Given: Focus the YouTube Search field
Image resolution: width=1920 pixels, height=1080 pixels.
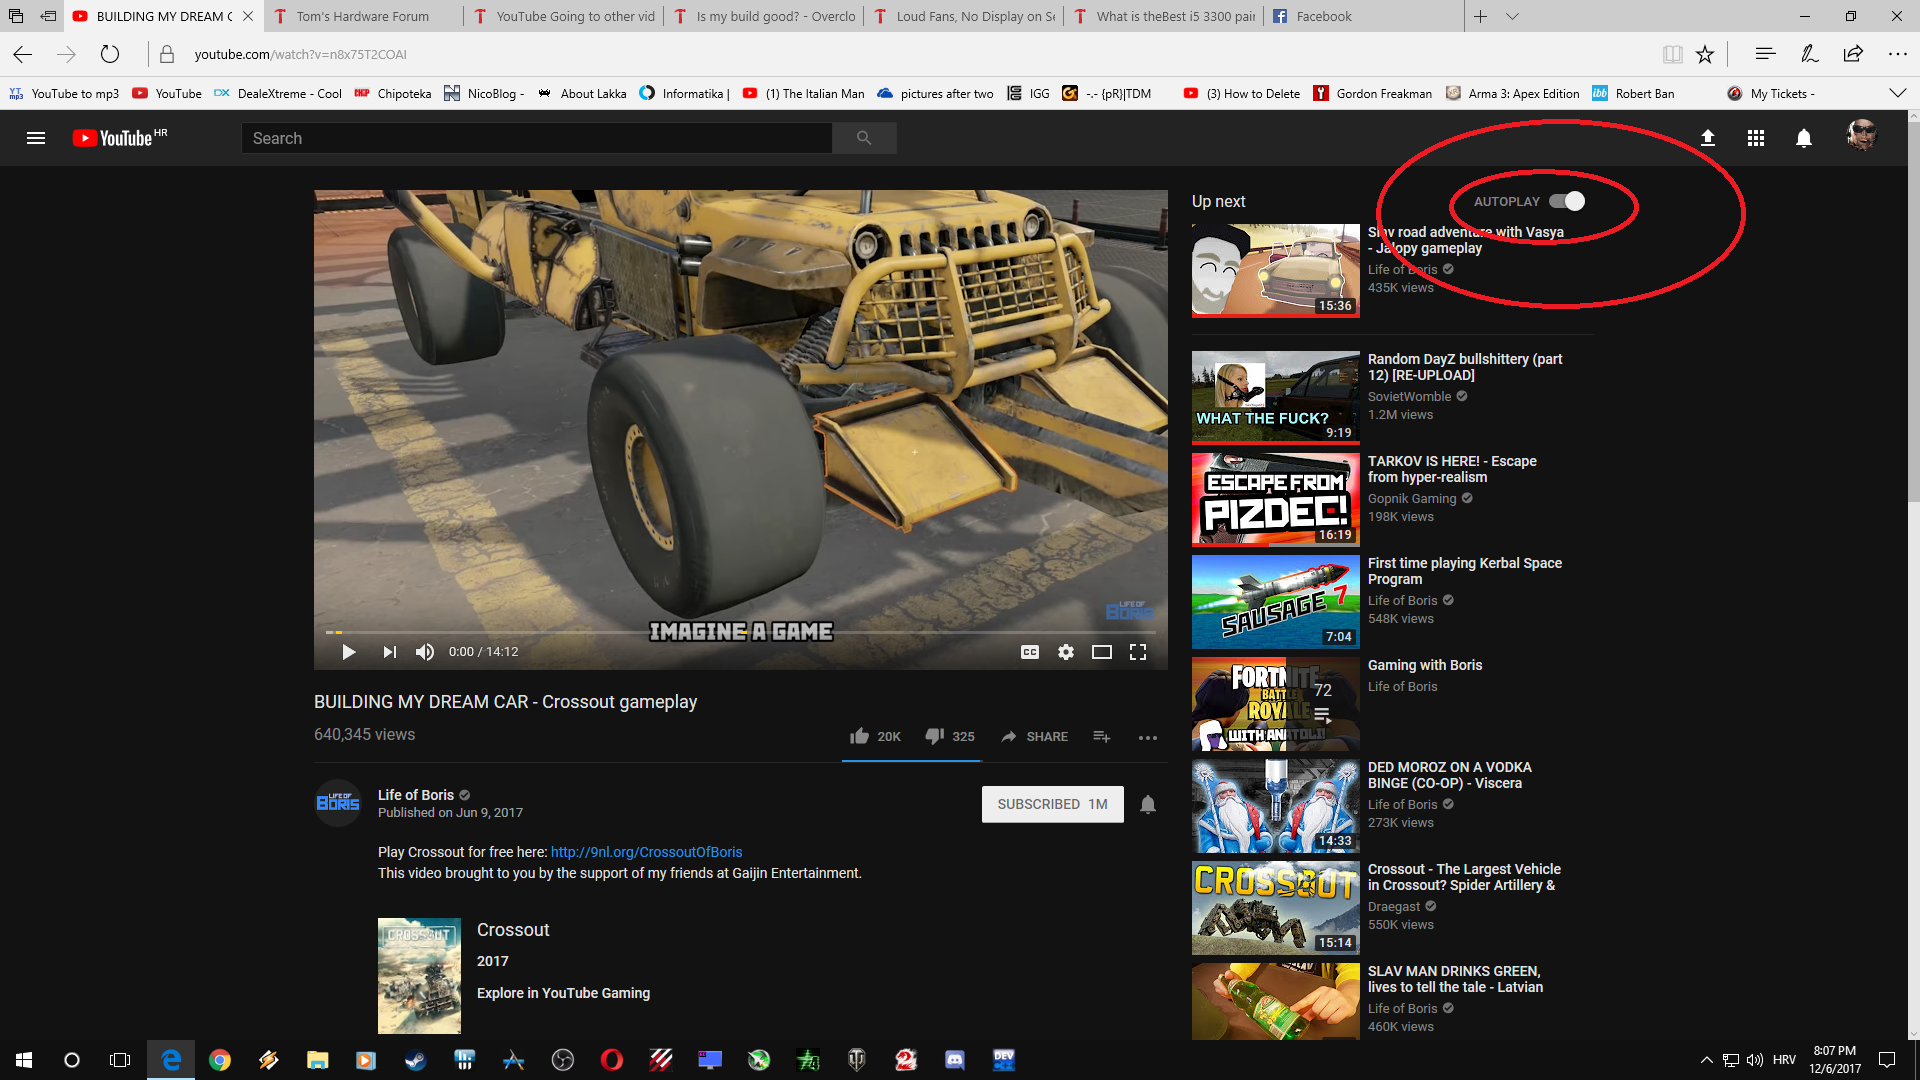Looking at the screenshot, I should coord(537,138).
